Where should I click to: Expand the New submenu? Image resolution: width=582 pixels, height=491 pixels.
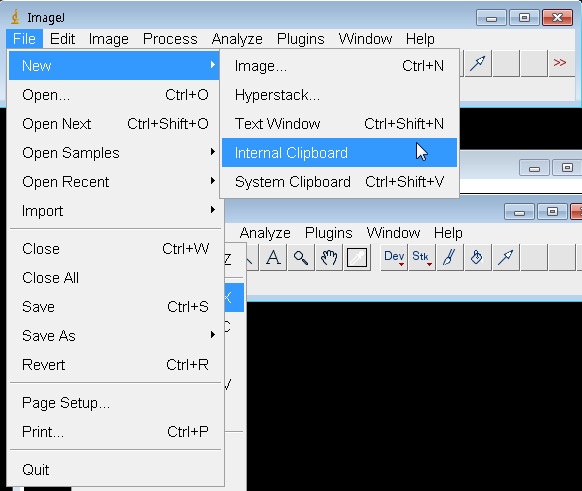pyautogui.click(x=114, y=66)
